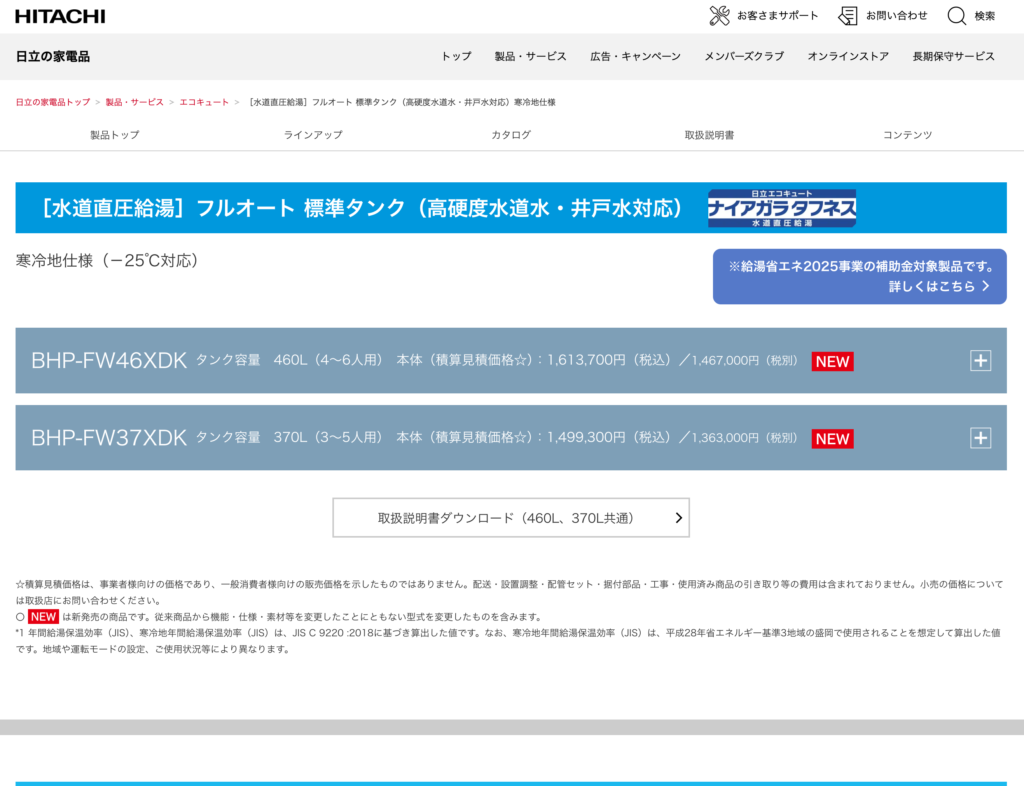Click the search magnifying glass icon

(x=957, y=16)
